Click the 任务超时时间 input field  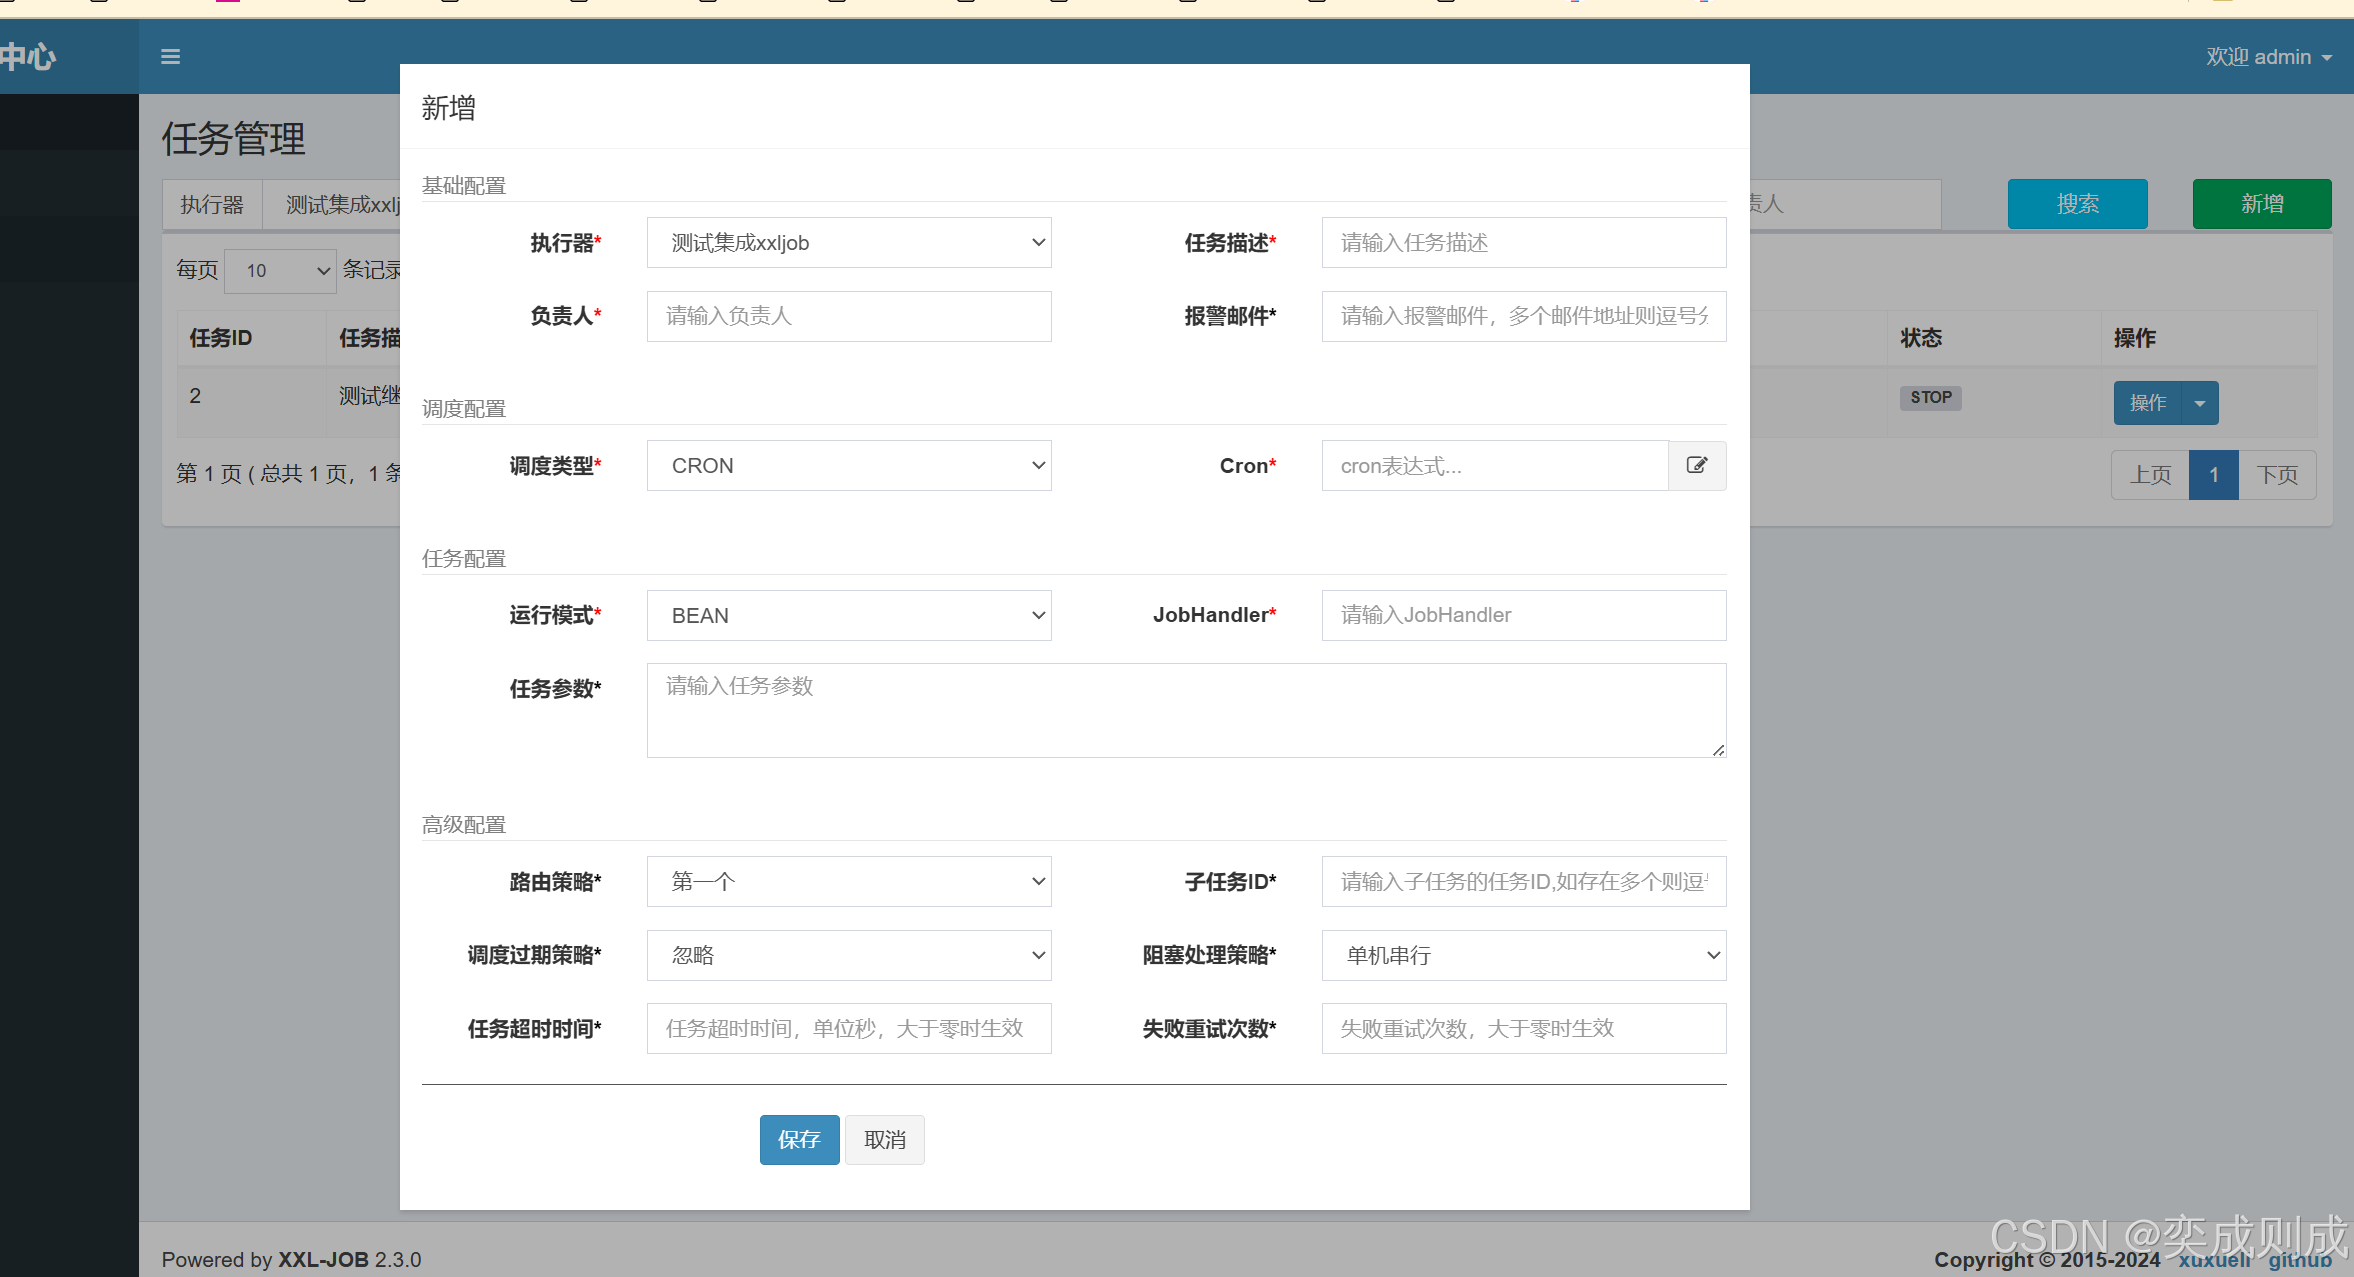point(848,1028)
